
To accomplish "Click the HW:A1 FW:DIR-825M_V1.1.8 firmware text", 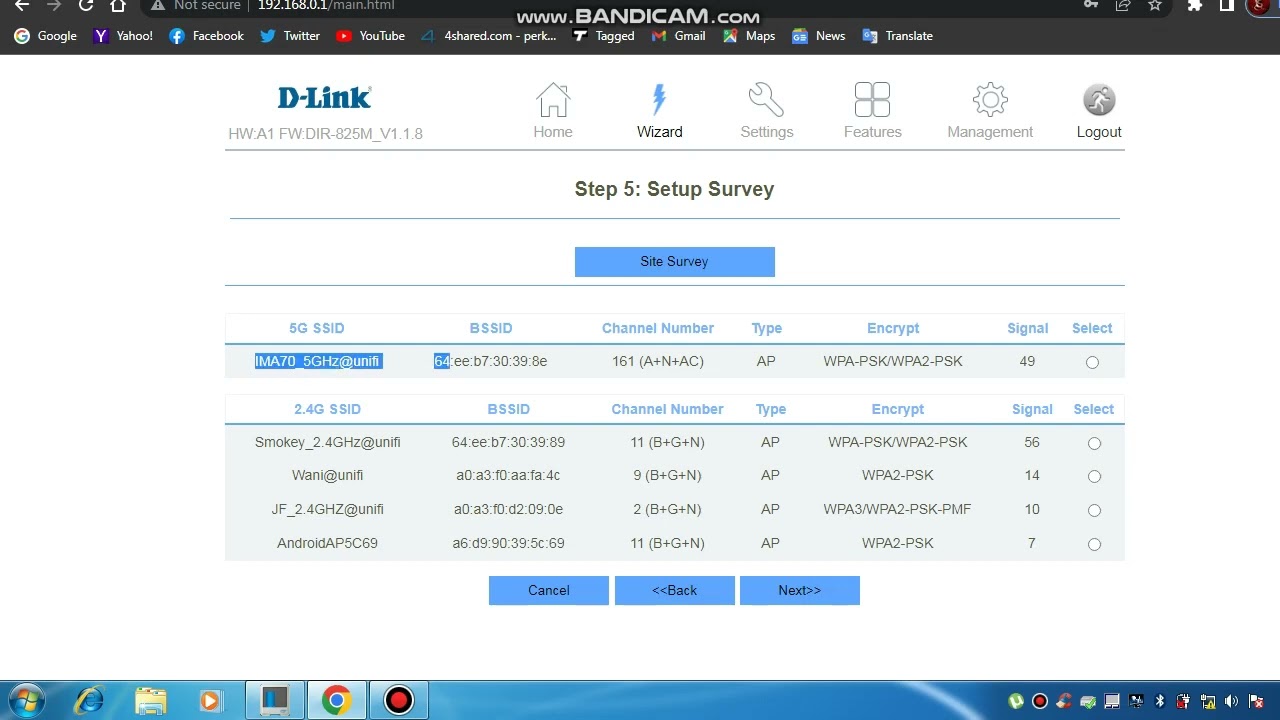I will tap(325, 134).
